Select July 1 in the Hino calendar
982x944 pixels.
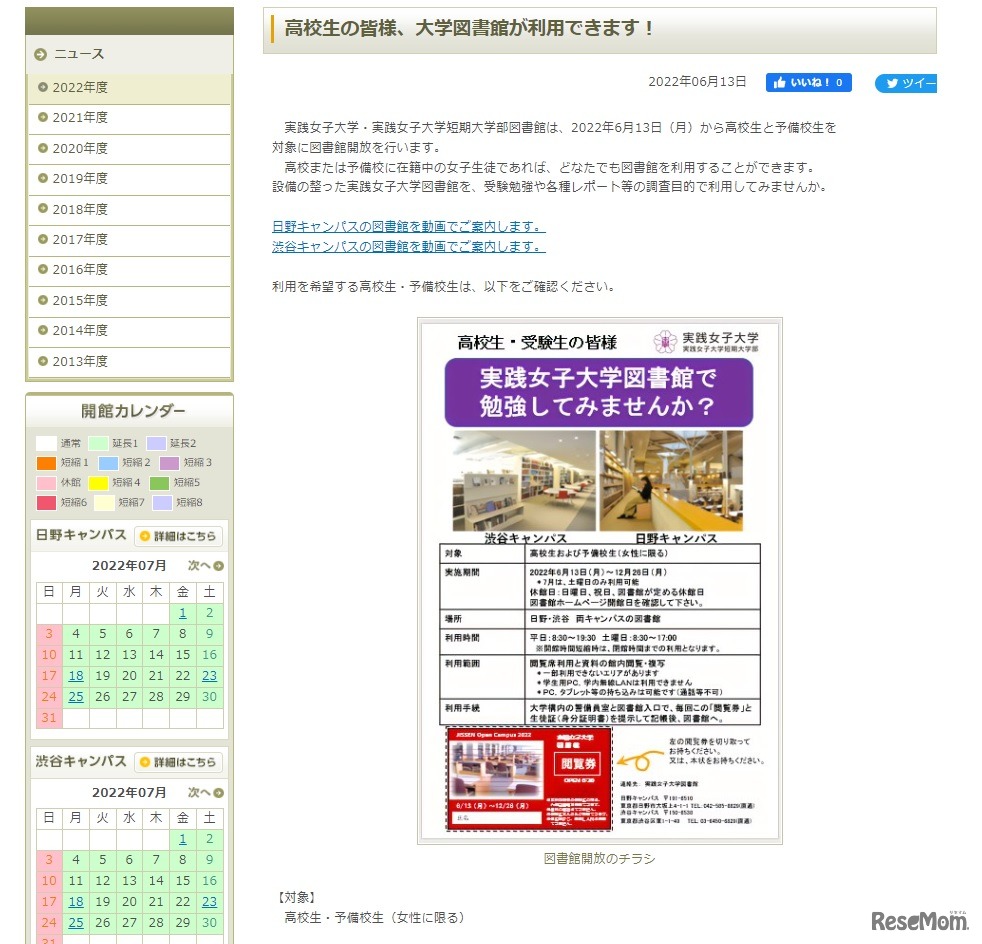tap(182, 613)
